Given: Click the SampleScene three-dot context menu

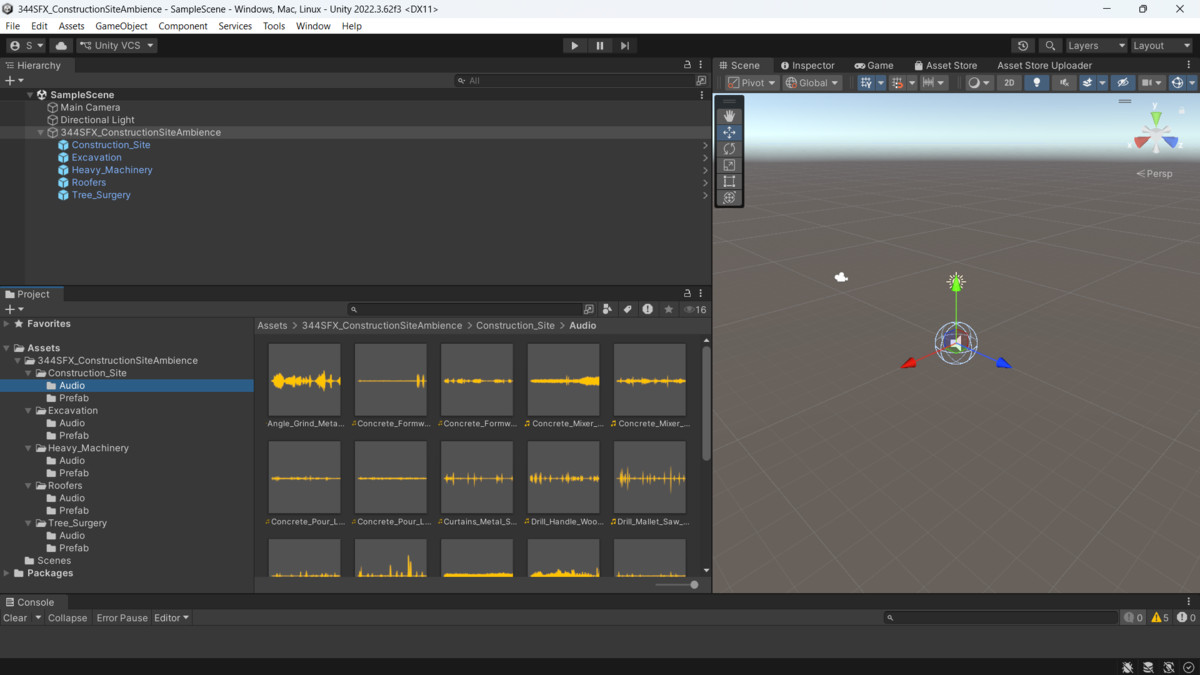Looking at the screenshot, I should (702, 95).
